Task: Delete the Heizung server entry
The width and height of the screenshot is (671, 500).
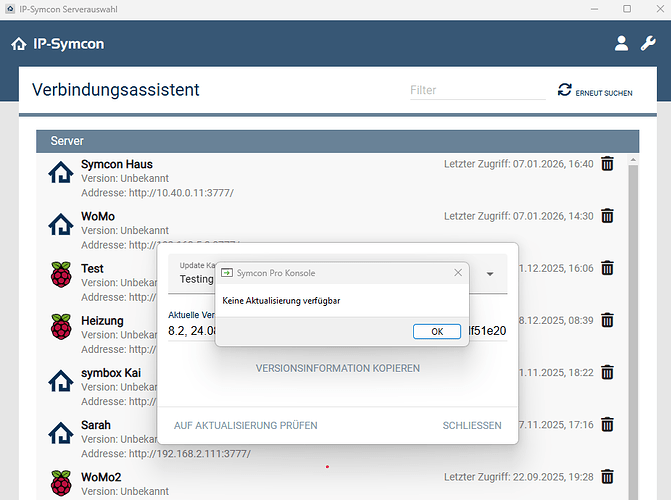Action: [607, 320]
